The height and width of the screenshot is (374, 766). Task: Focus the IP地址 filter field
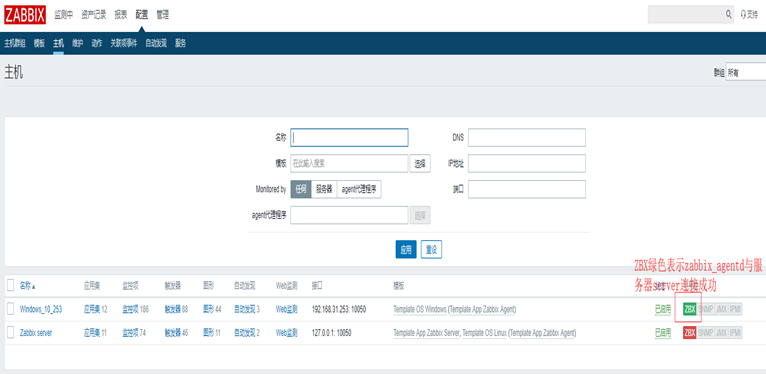click(x=527, y=164)
